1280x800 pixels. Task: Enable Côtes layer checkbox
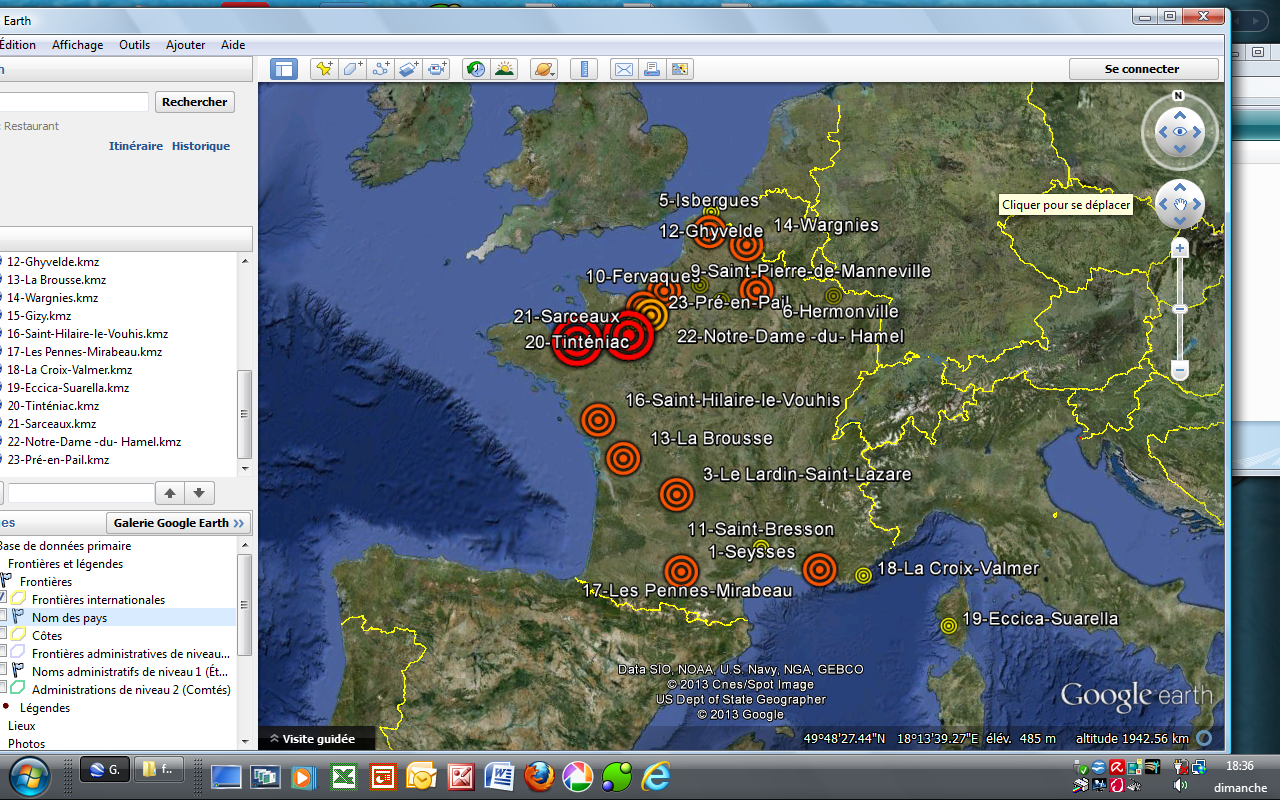(2, 635)
